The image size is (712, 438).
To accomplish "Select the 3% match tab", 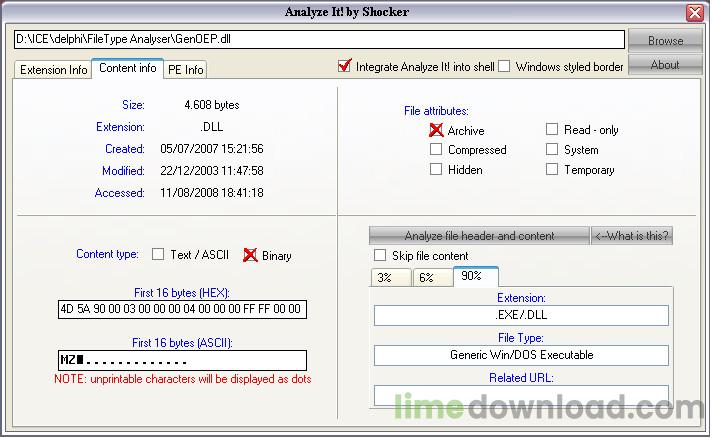I will (x=391, y=277).
